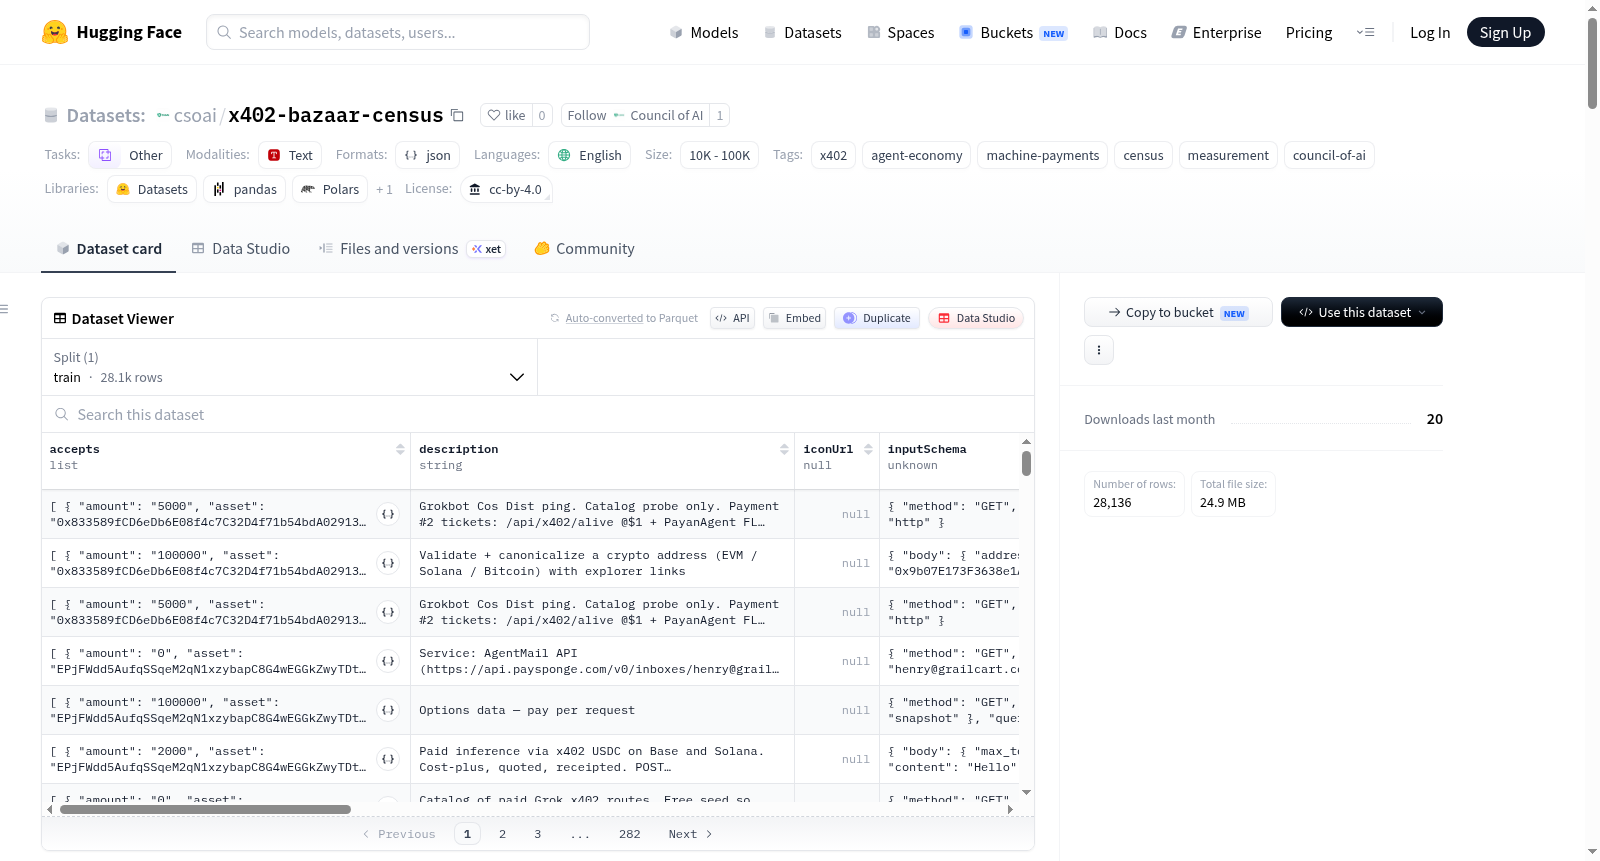This screenshot has width=1600, height=861.
Task: Sort by the iconUrl column
Action: click(869, 449)
